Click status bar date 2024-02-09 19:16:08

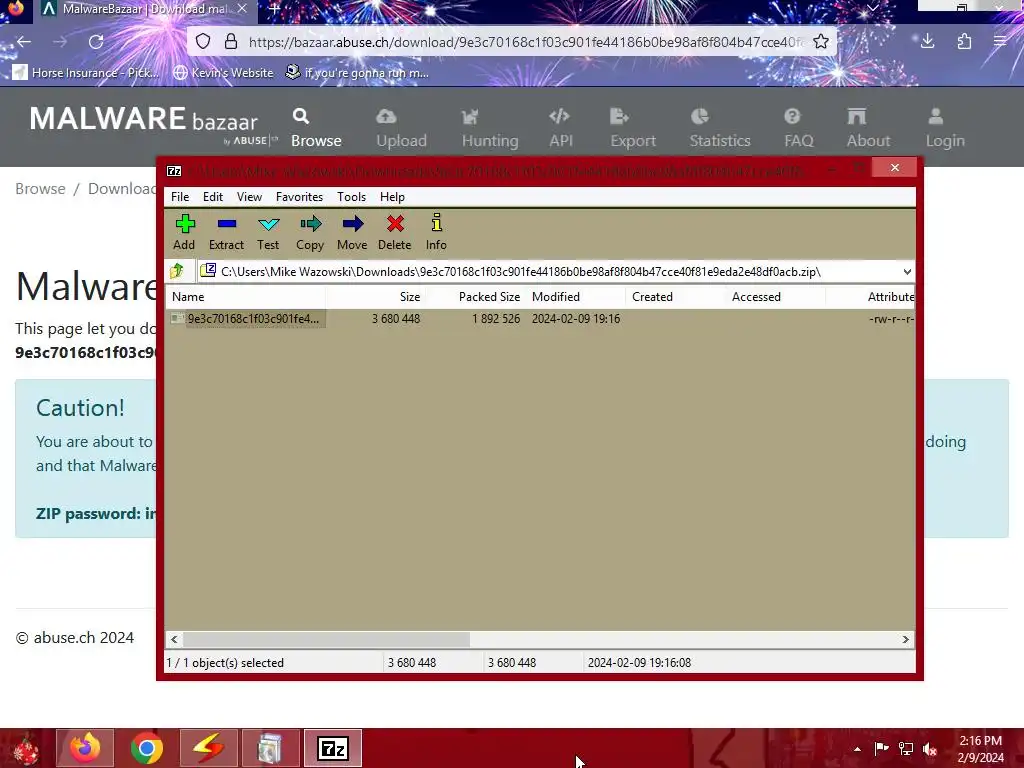pyautogui.click(x=639, y=663)
